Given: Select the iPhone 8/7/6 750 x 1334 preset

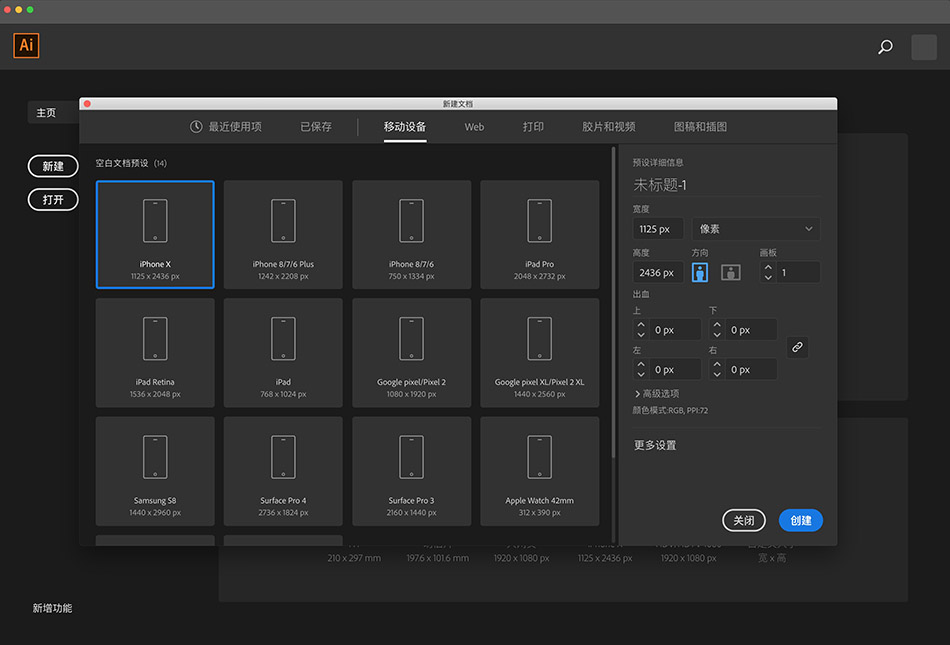Looking at the screenshot, I should (411, 234).
